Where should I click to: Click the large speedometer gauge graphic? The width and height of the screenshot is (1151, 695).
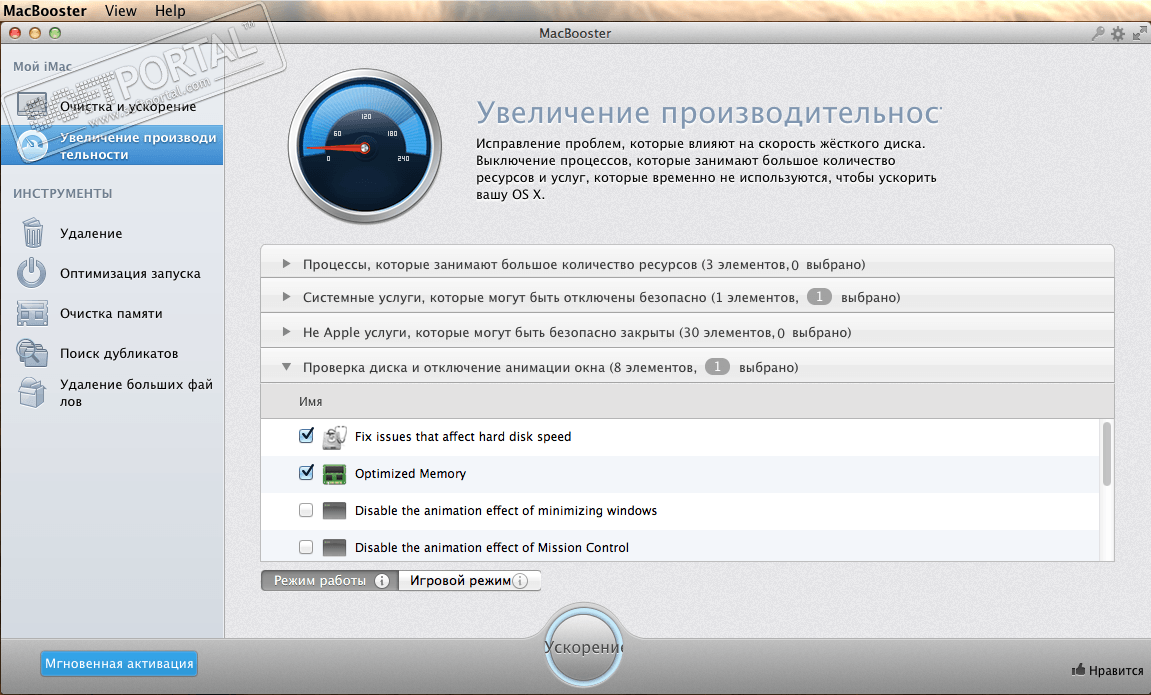[x=365, y=147]
